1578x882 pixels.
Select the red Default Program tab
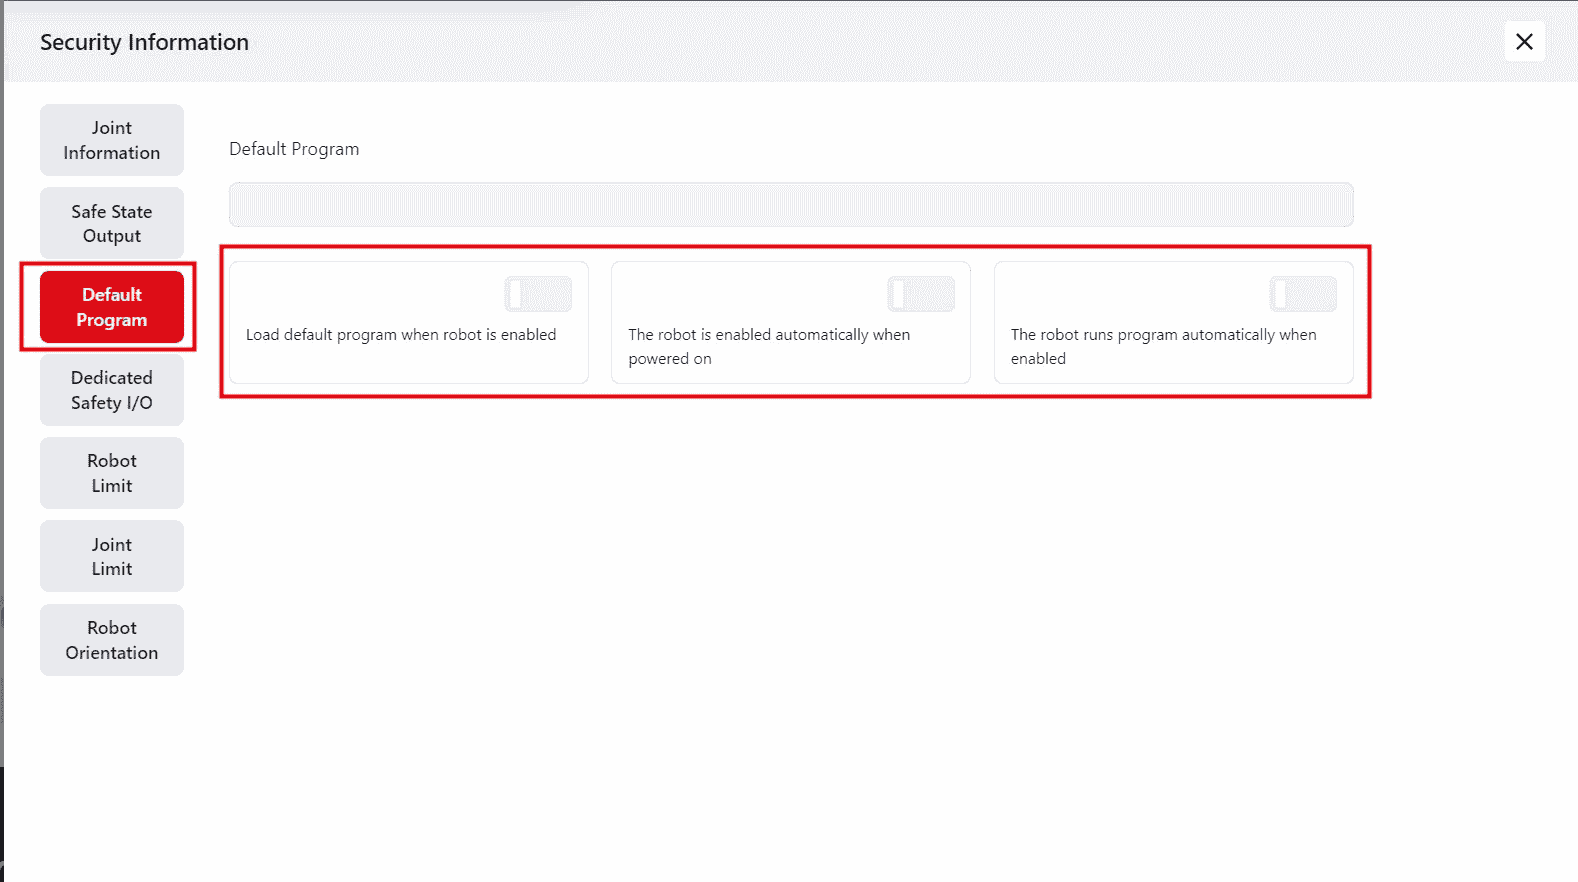coord(112,307)
